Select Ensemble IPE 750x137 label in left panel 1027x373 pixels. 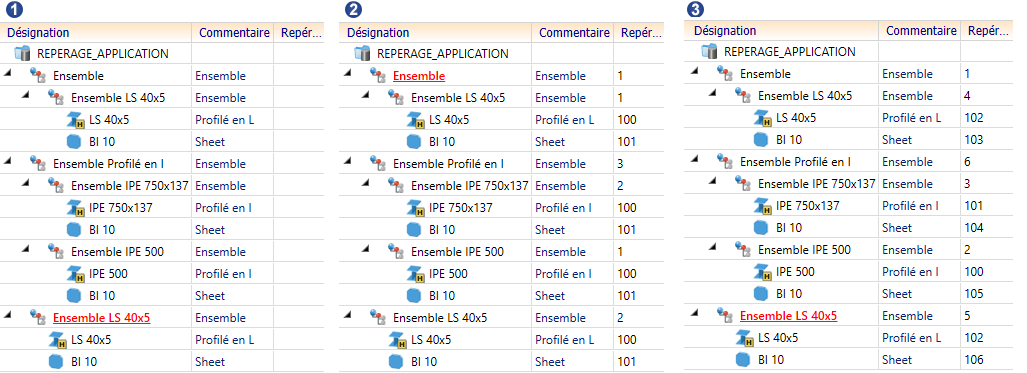coord(130,186)
